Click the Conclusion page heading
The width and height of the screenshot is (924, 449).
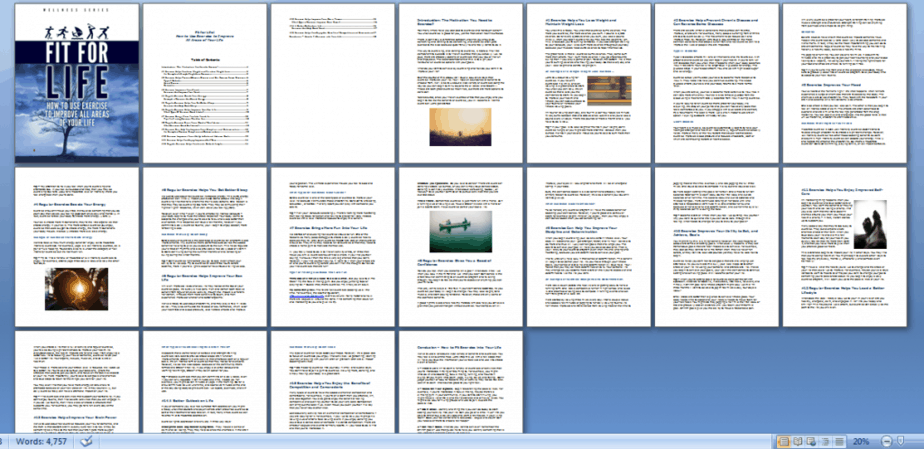pyautogui.click(x=459, y=348)
